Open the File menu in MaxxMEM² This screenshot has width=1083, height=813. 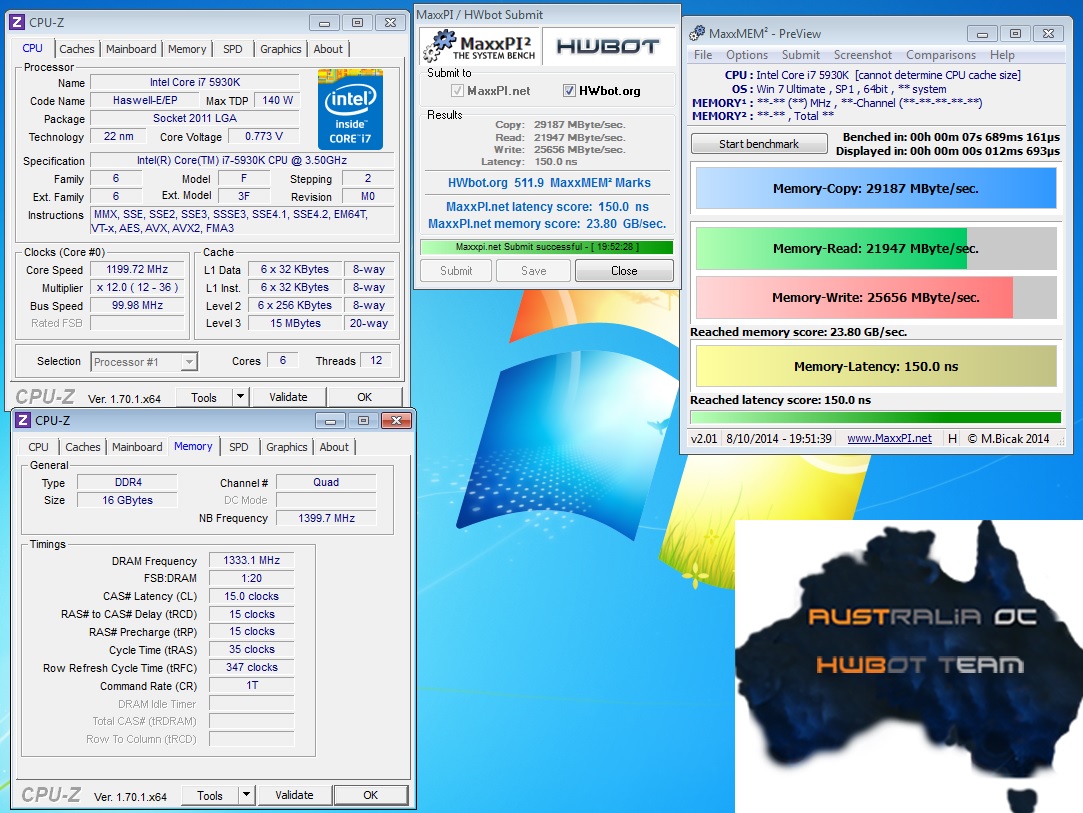coord(703,55)
